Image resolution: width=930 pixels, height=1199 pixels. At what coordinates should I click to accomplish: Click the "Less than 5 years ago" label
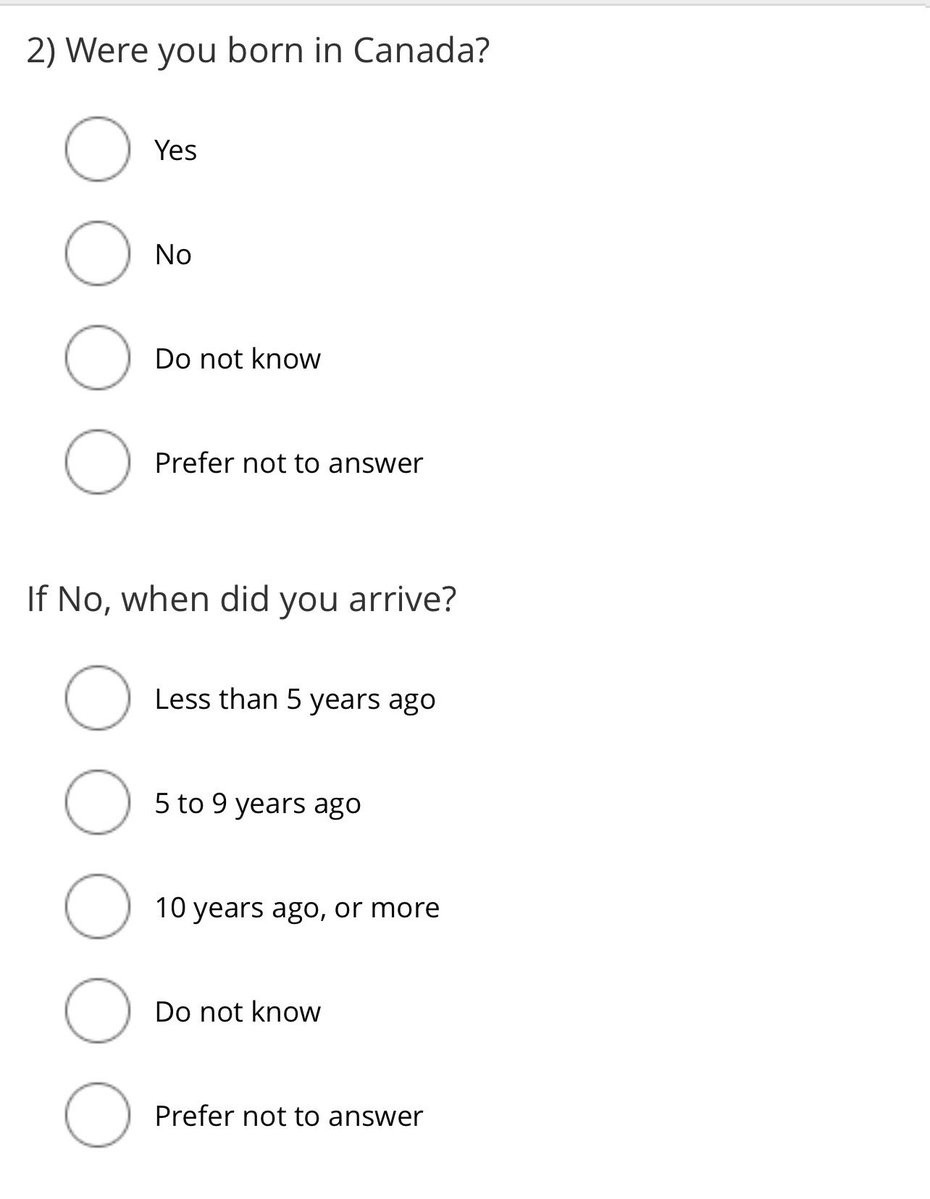pos(295,699)
